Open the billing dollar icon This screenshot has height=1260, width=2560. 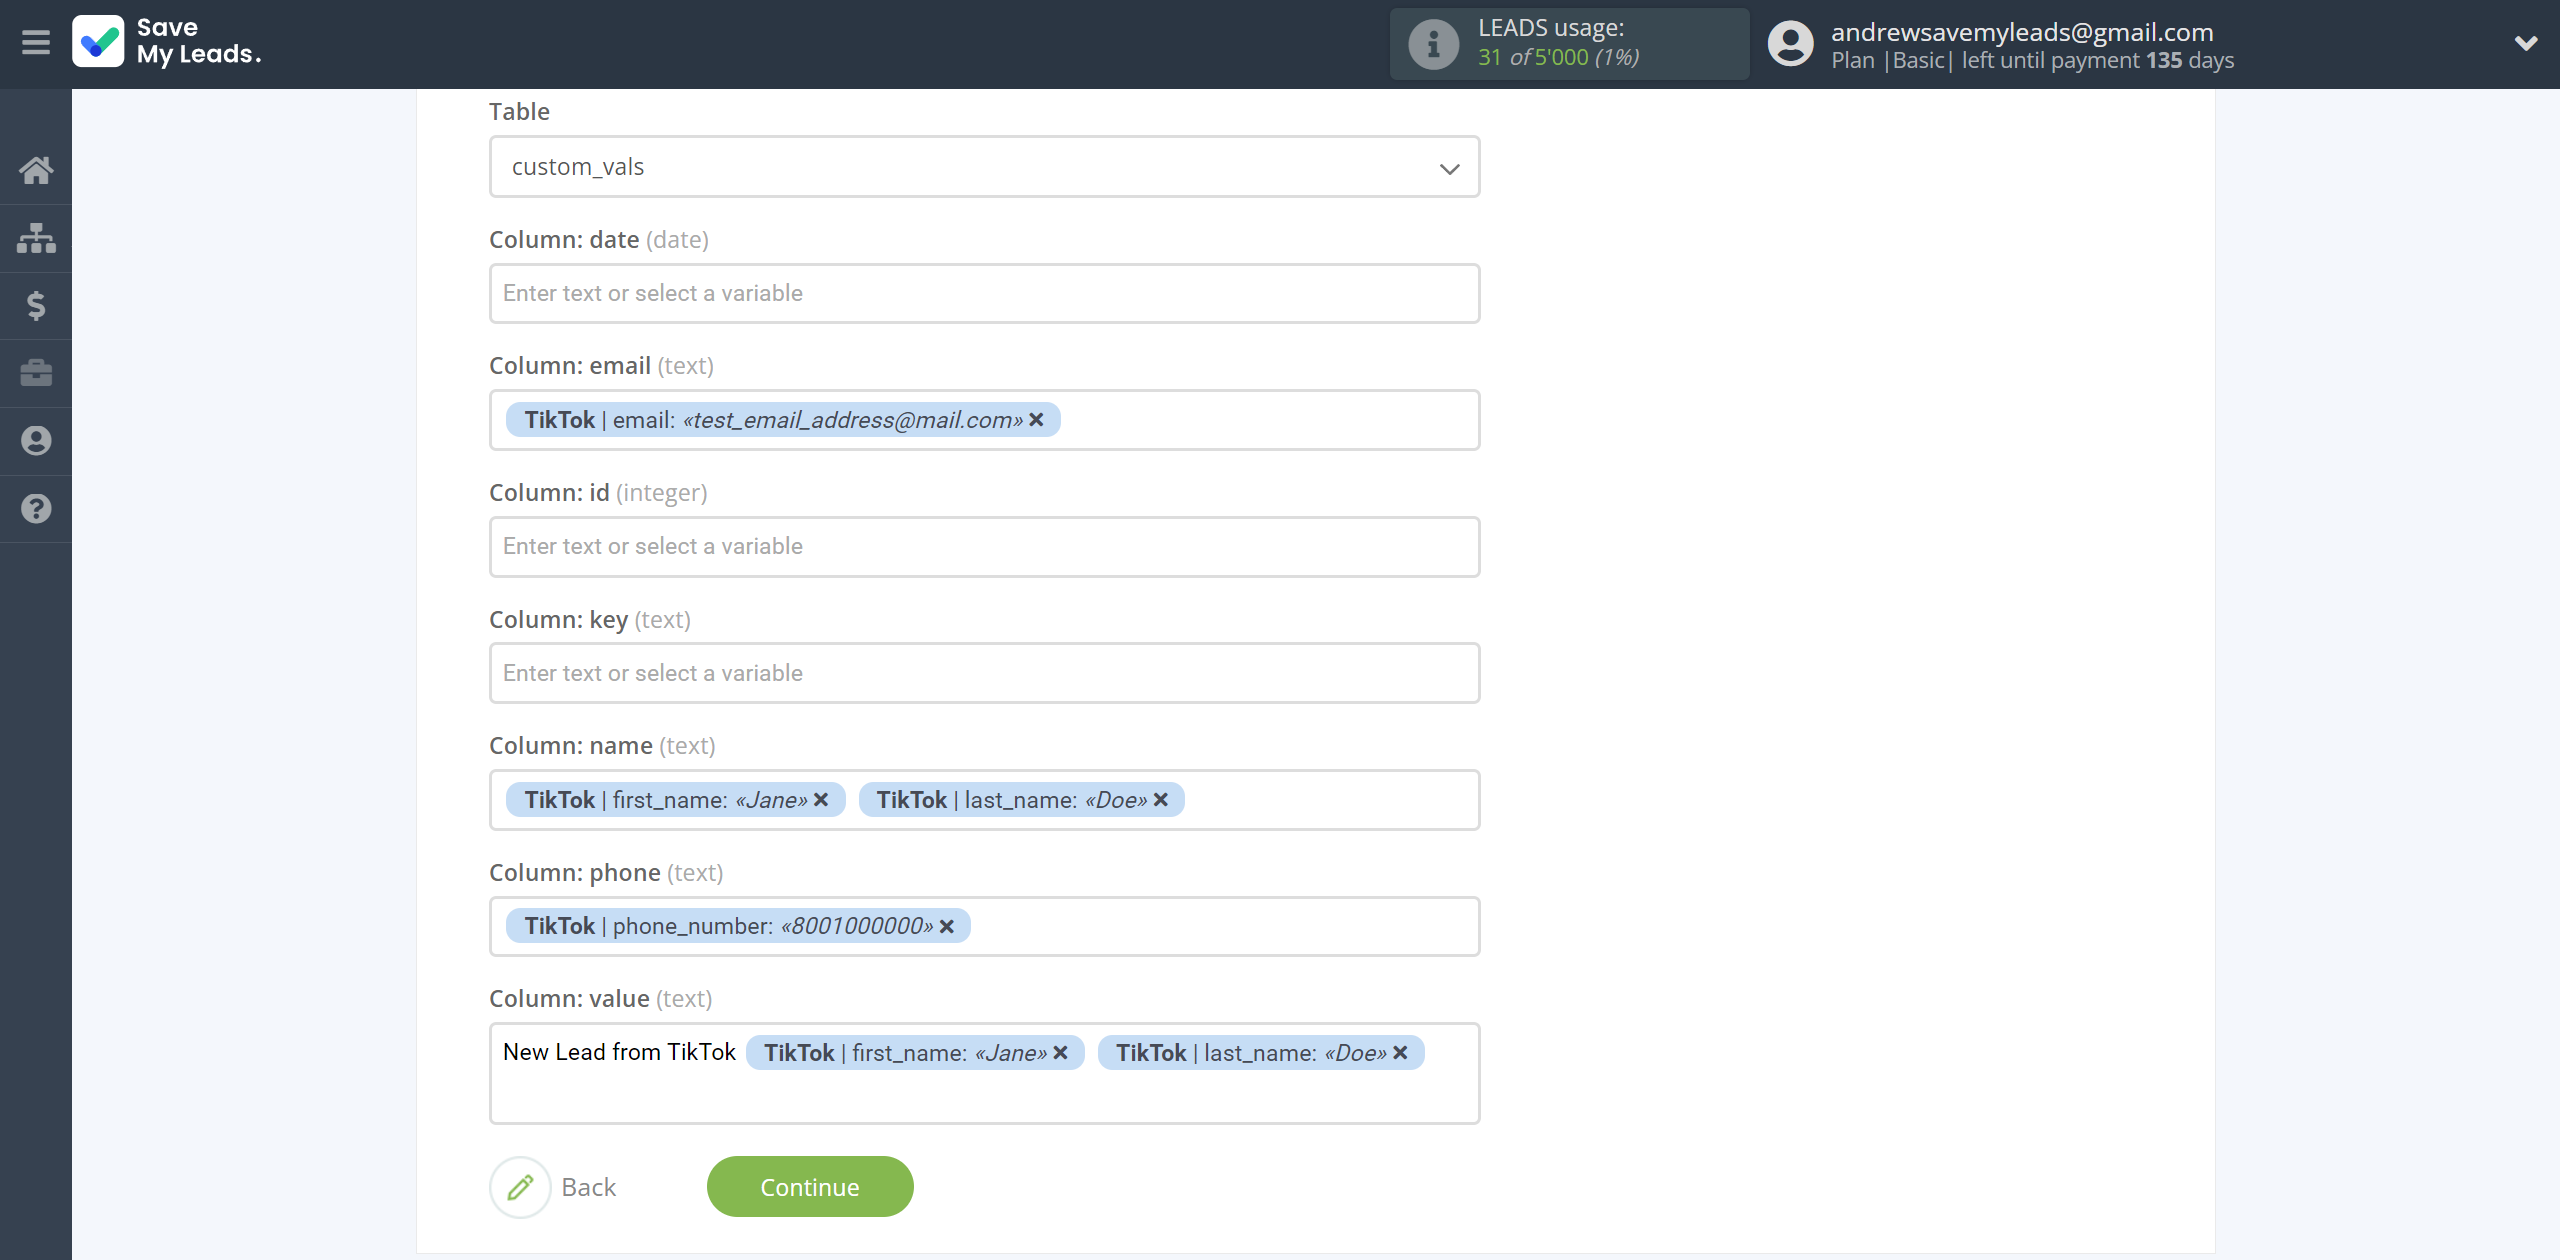(x=36, y=305)
